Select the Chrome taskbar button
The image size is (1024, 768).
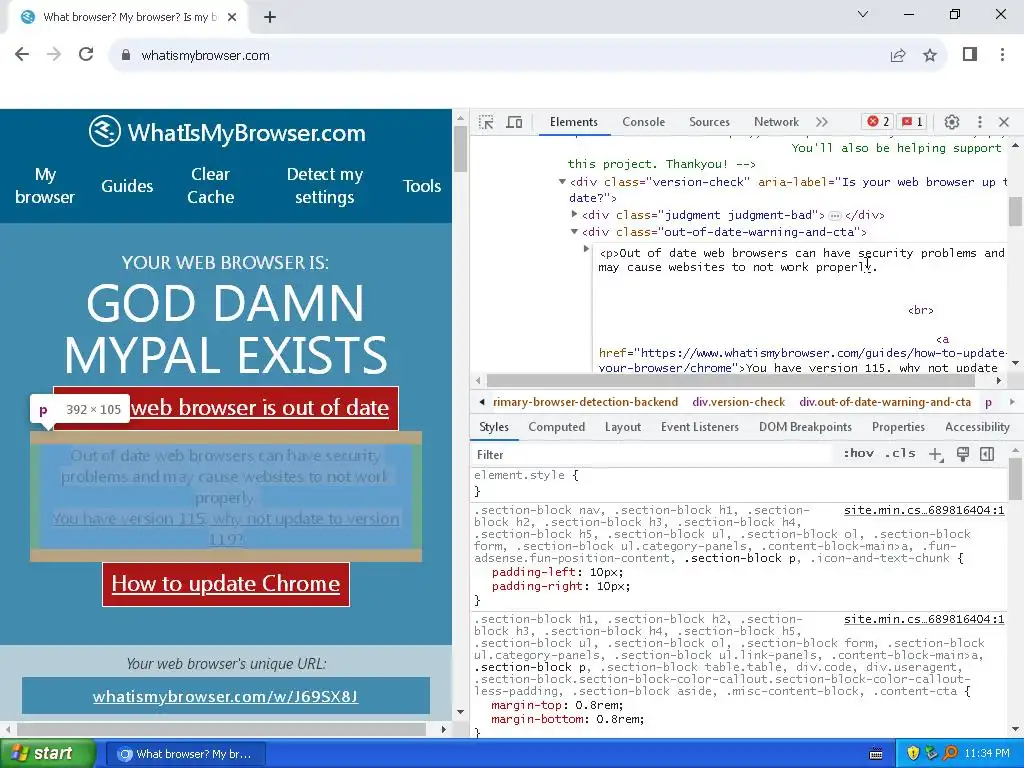[185, 754]
